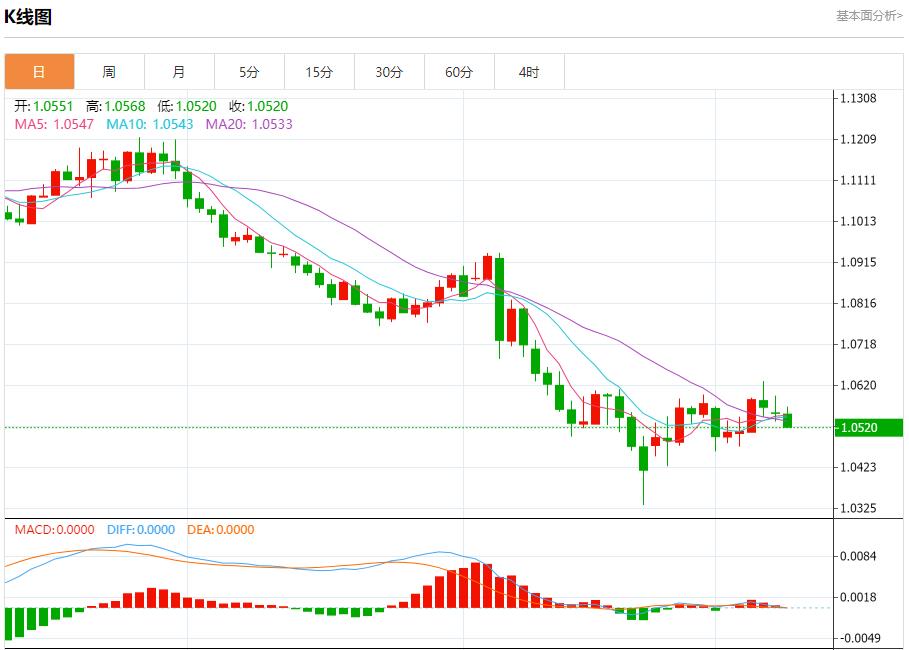Open the 基本面分析 link

pos(868,16)
